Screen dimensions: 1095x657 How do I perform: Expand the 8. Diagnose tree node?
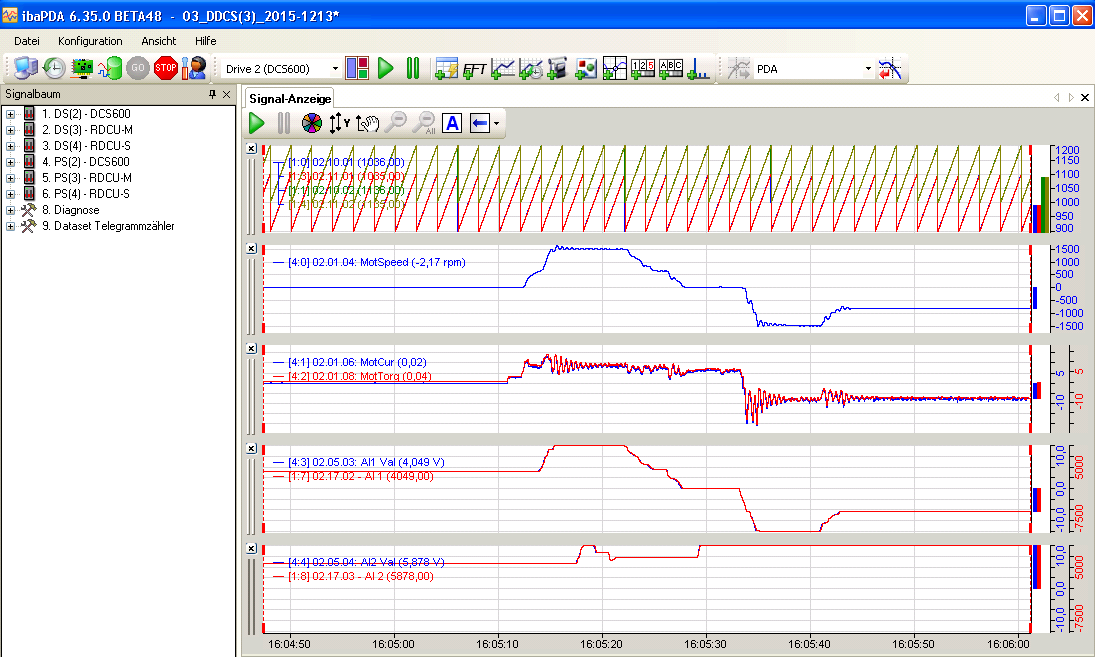pyautogui.click(x=10, y=210)
